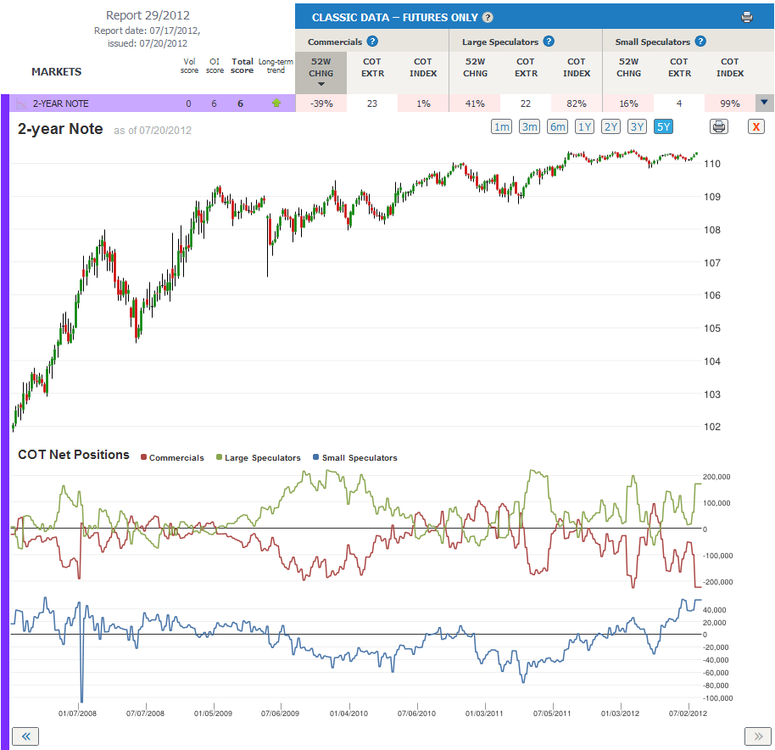Click the 1% Commercials COT index cell
The width and height of the screenshot is (775, 750).
click(423, 103)
